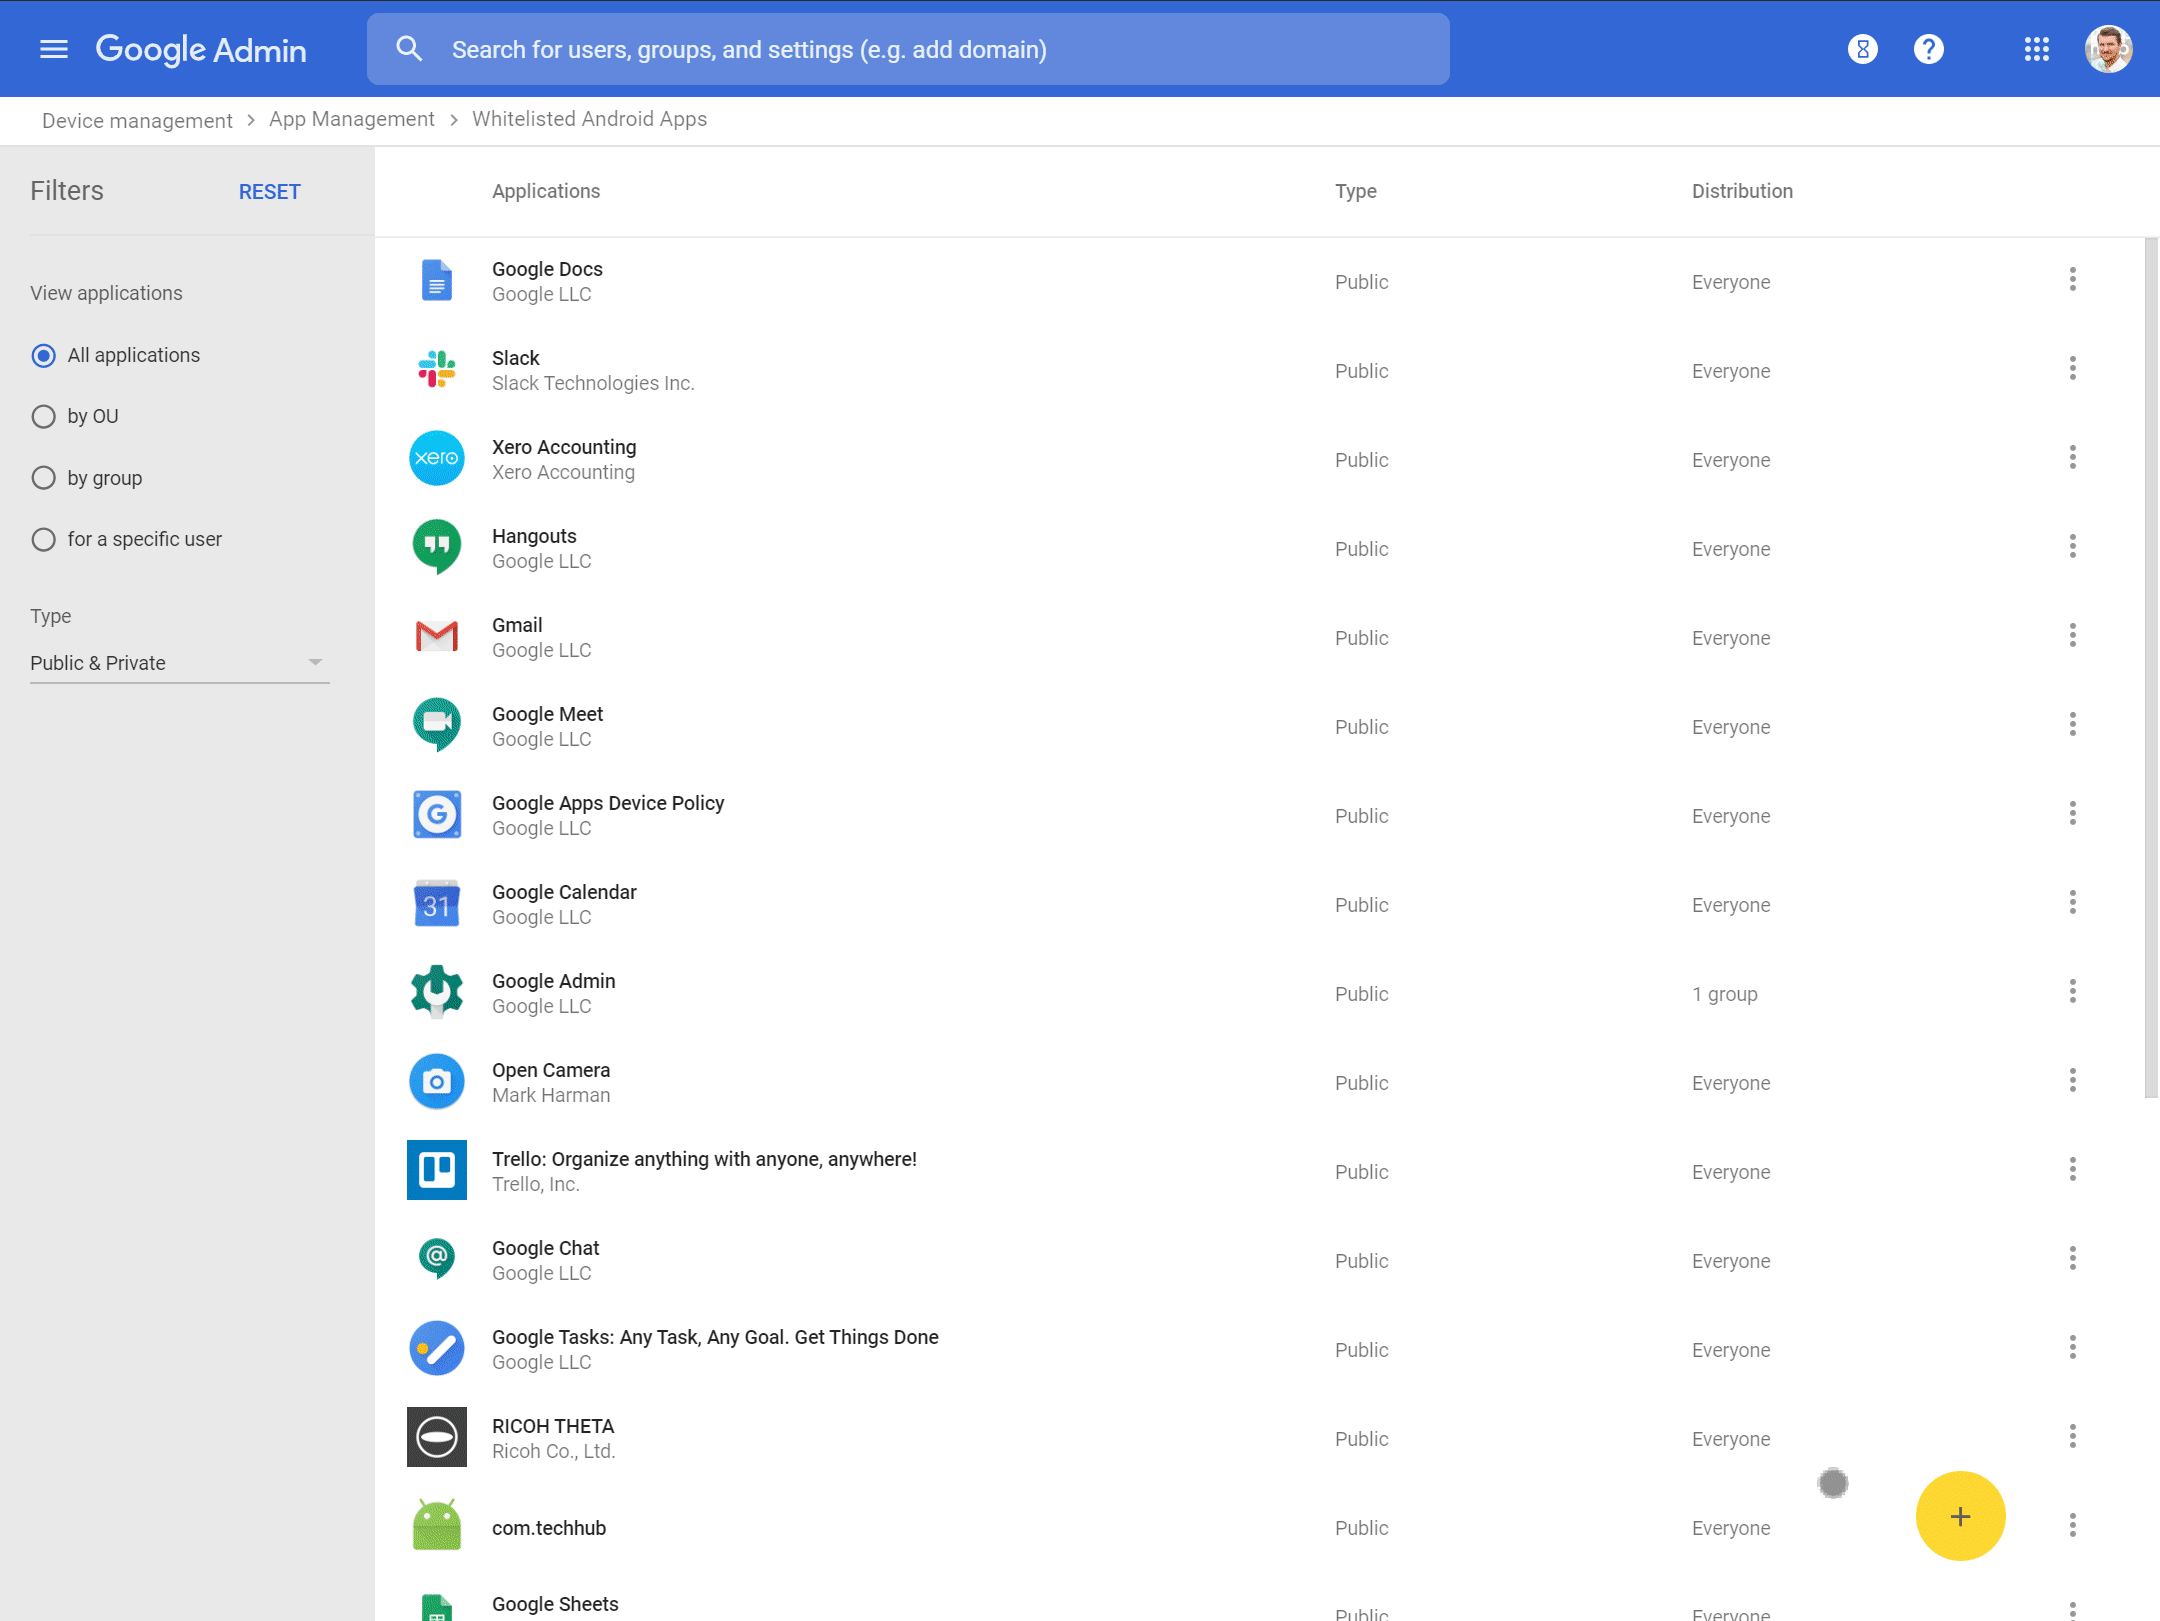
Task: Click the search magnifier icon
Action: click(409, 49)
